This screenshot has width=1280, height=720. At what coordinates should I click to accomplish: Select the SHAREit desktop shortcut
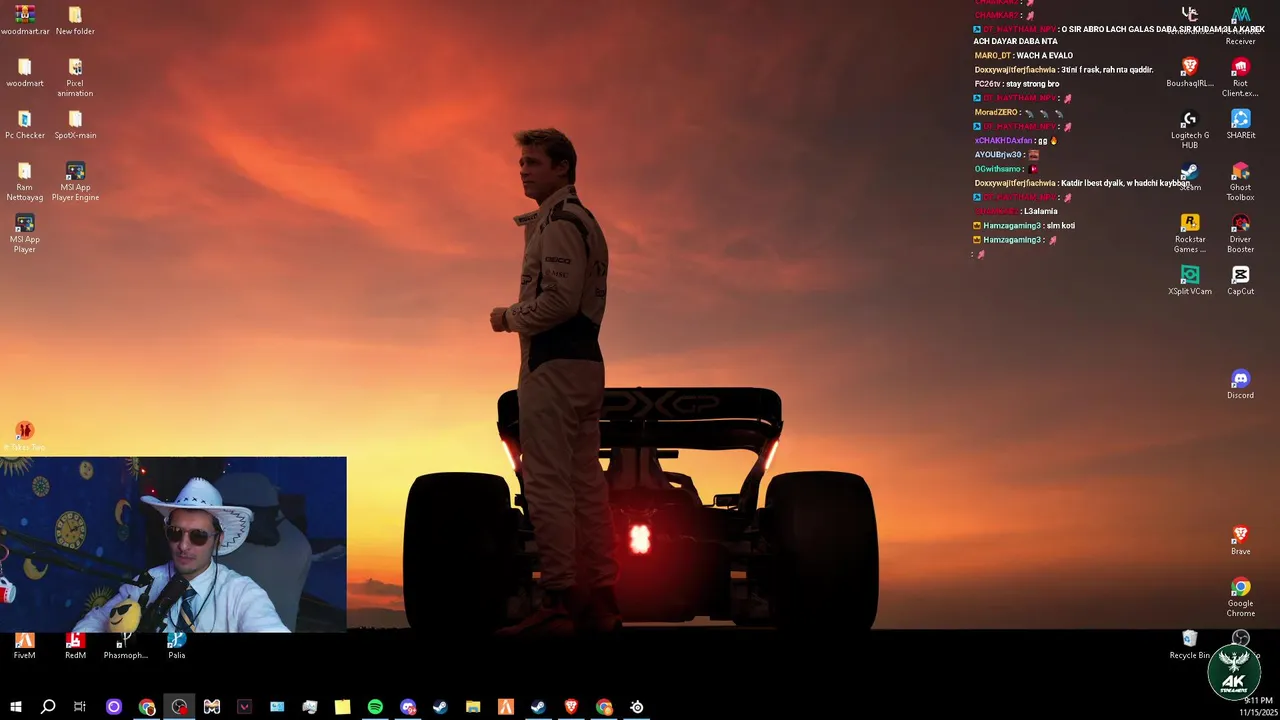tap(1240, 124)
